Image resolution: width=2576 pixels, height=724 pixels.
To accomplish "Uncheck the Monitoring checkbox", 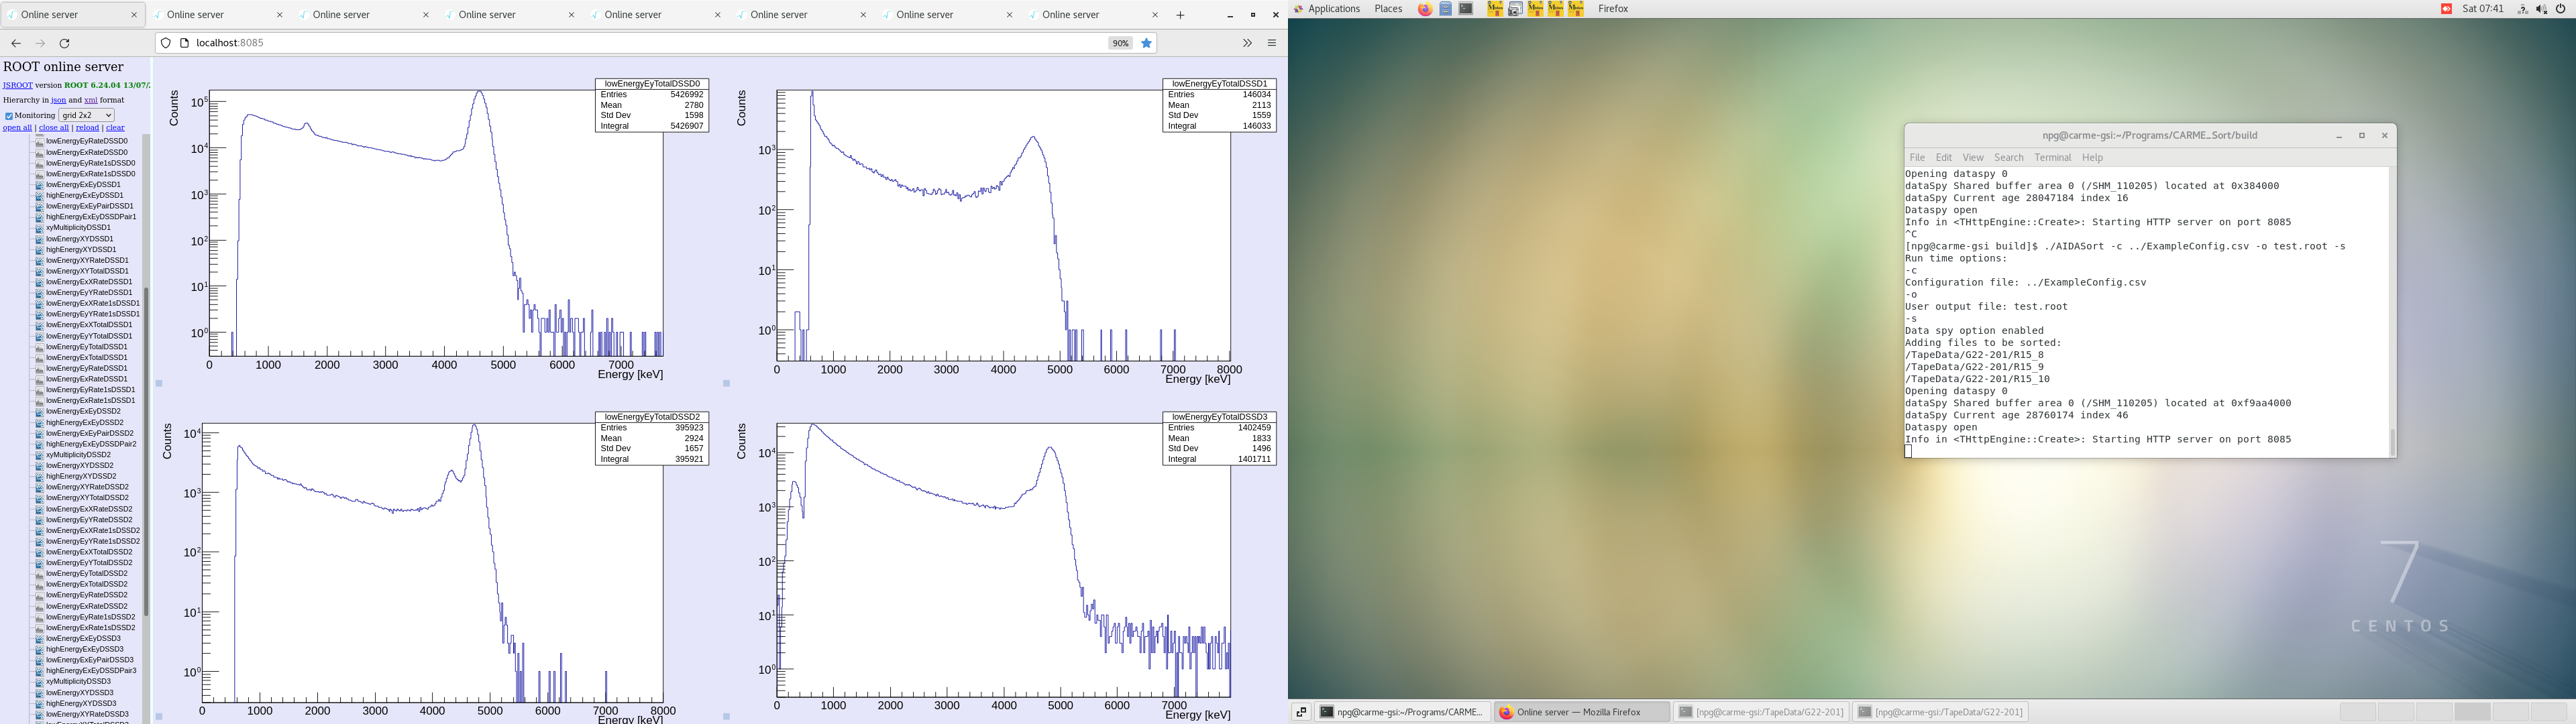I will 9,116.
